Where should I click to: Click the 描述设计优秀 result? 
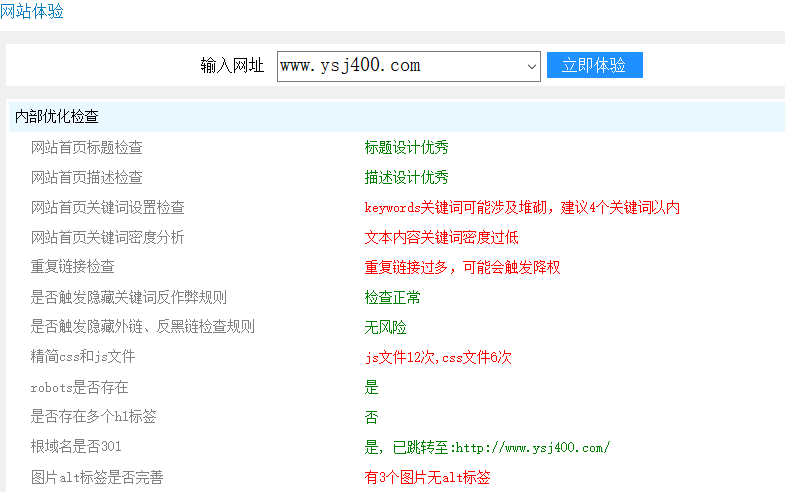coord(407,178)
